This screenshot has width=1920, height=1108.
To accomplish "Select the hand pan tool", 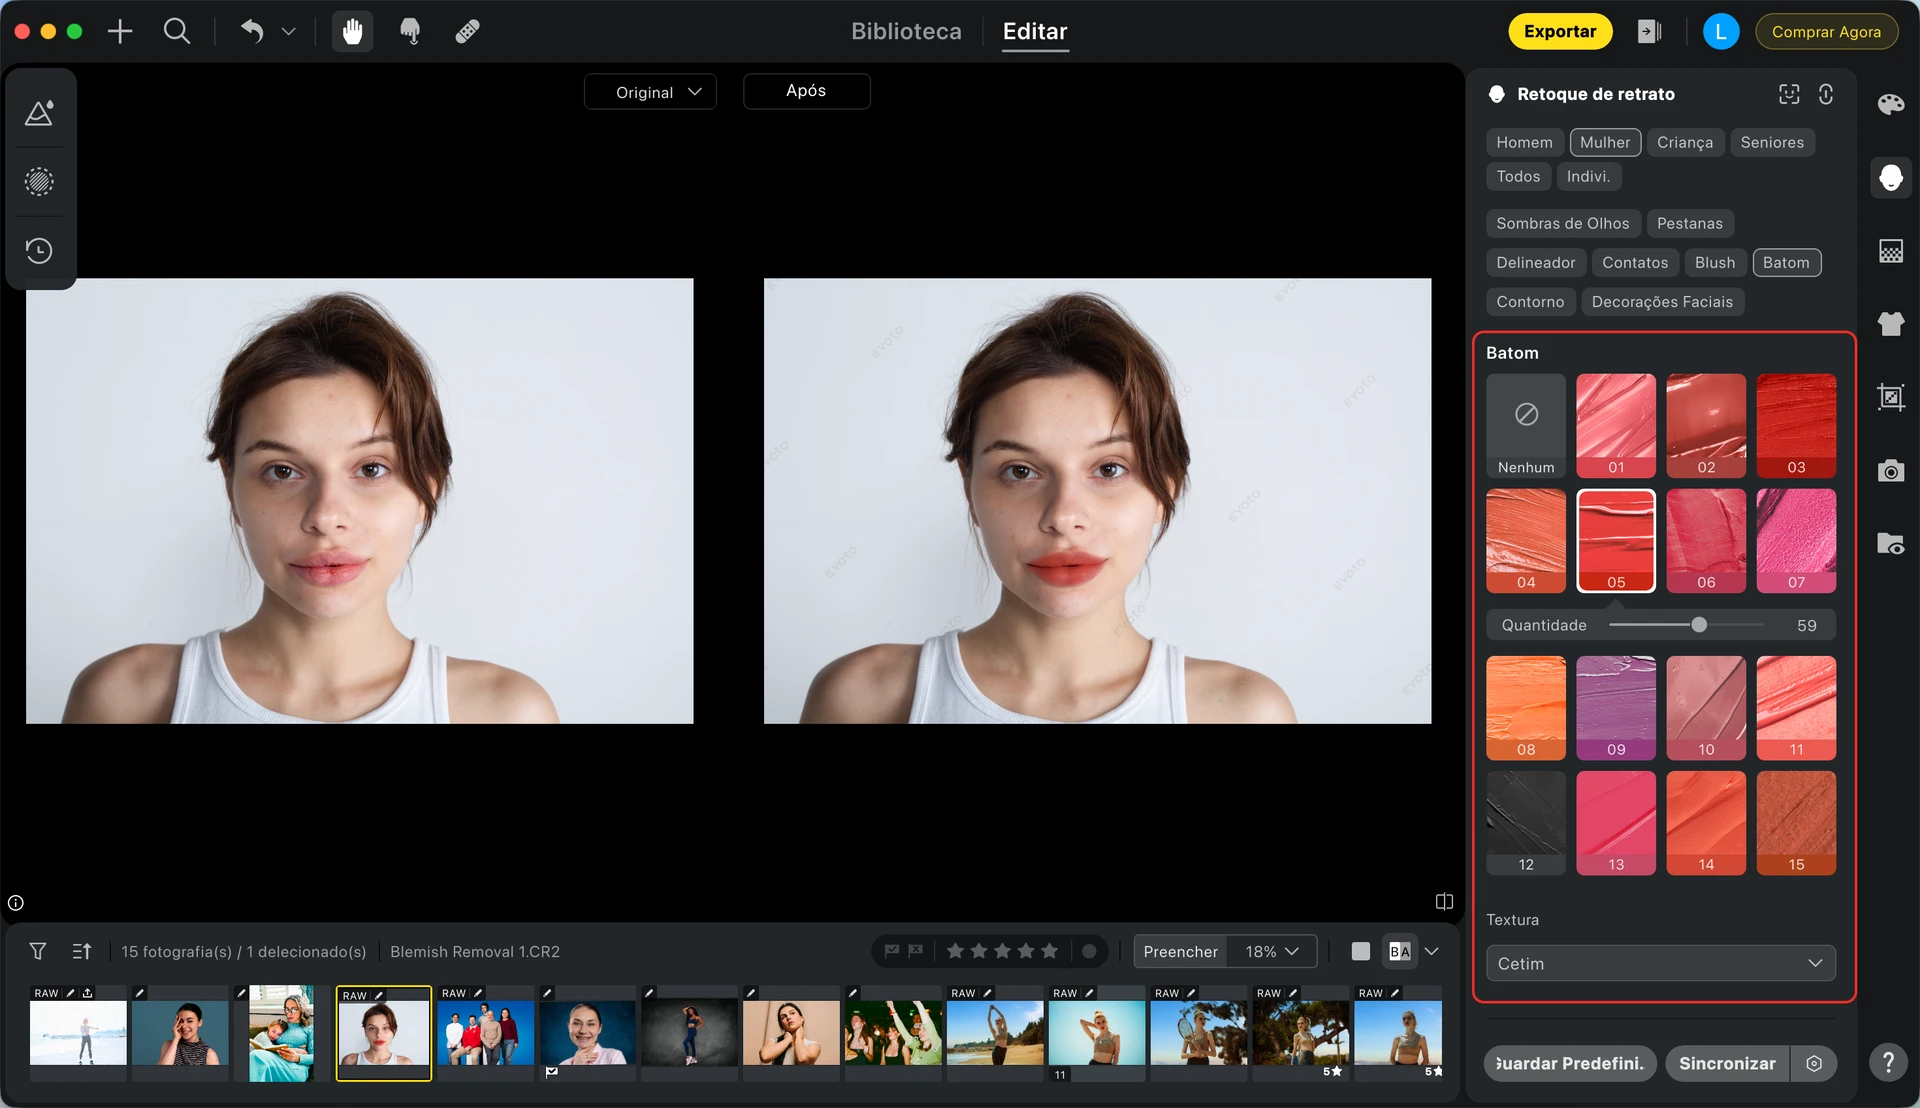I will pos(352,32).
